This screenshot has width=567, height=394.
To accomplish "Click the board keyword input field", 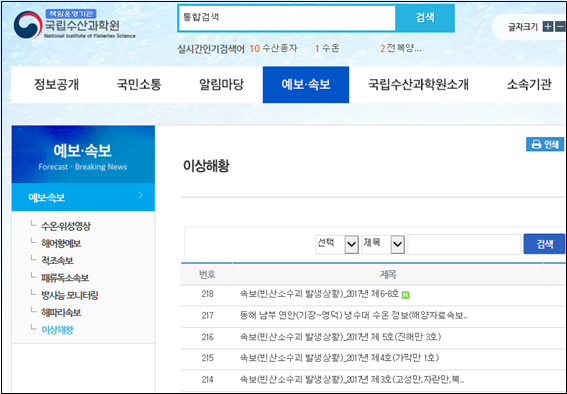I will coord(464,244).
